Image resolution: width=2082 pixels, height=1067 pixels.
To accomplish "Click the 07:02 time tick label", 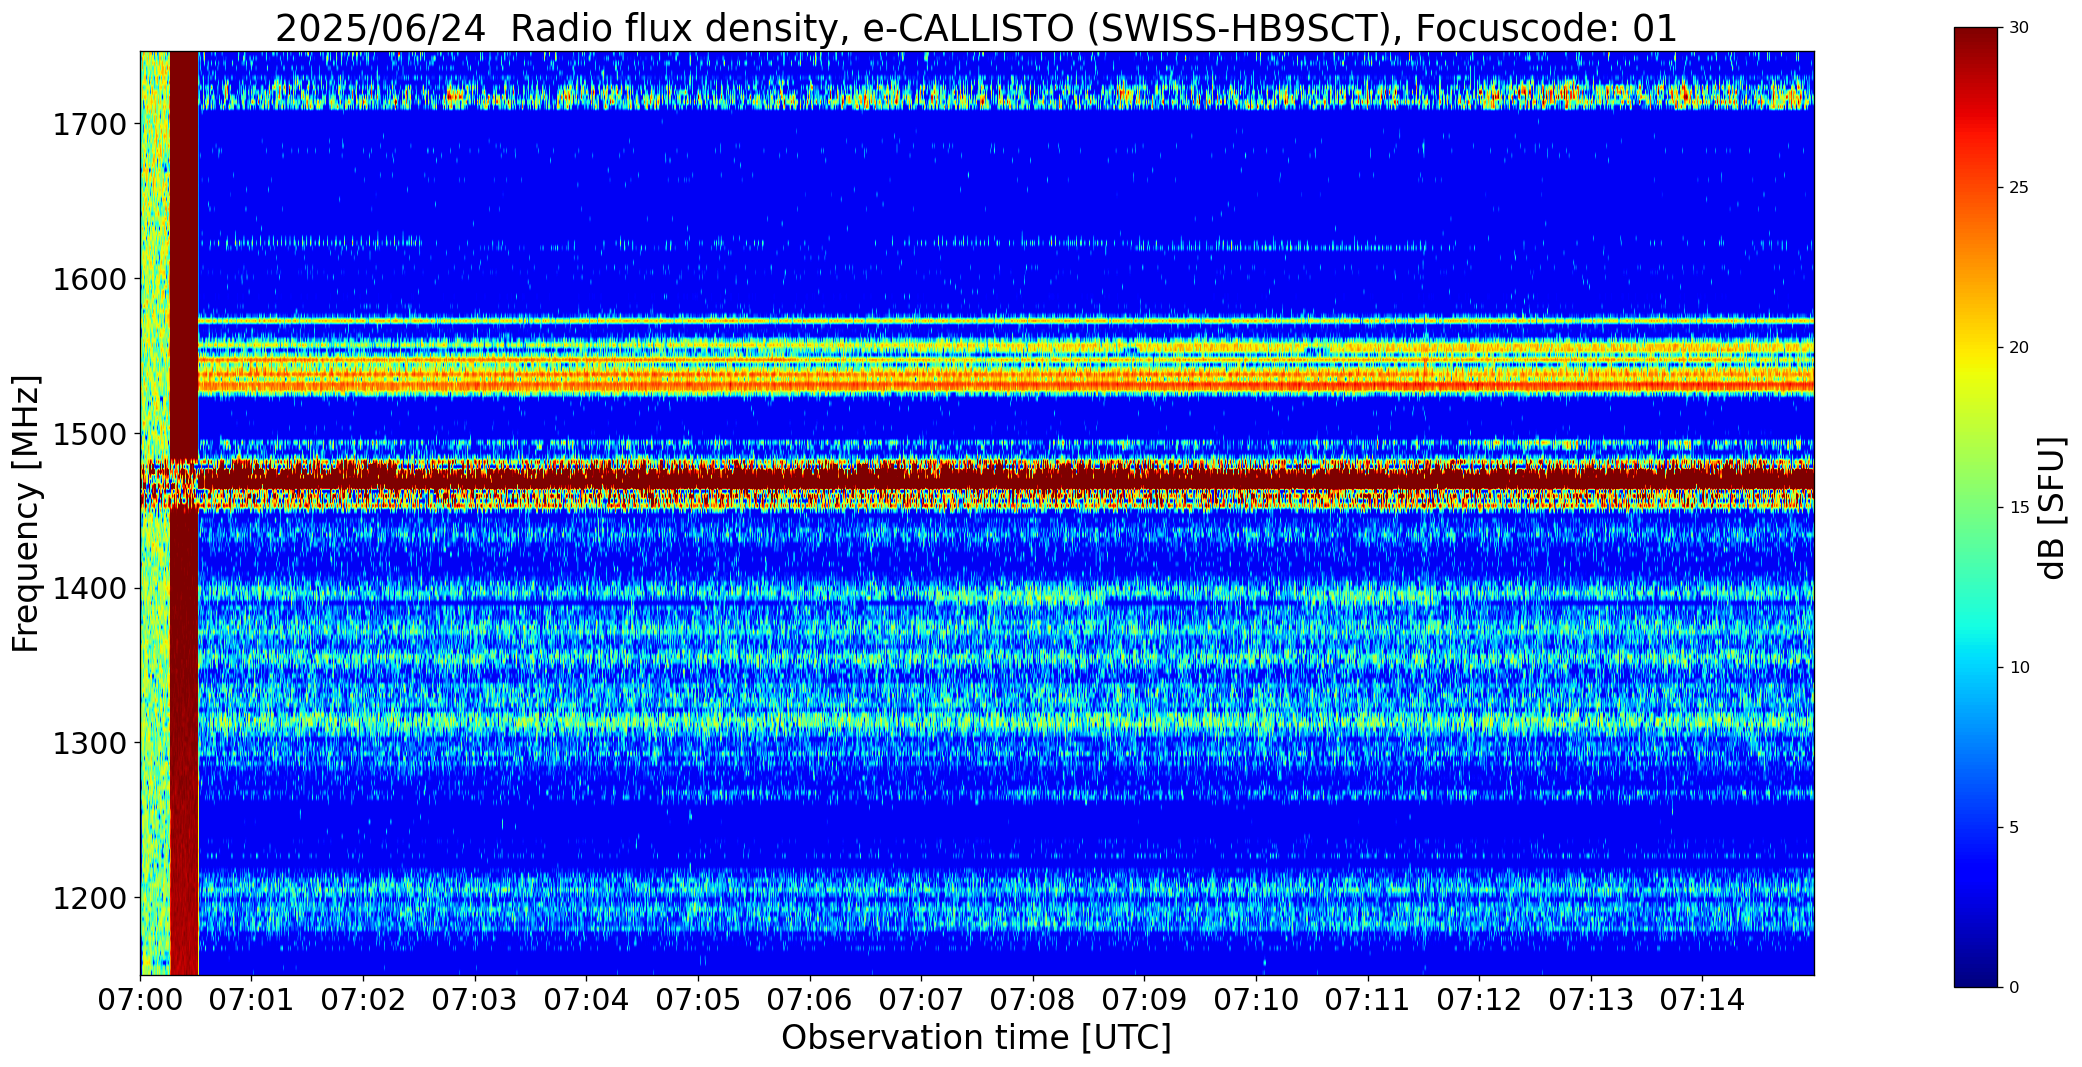I will point(363,1000).
